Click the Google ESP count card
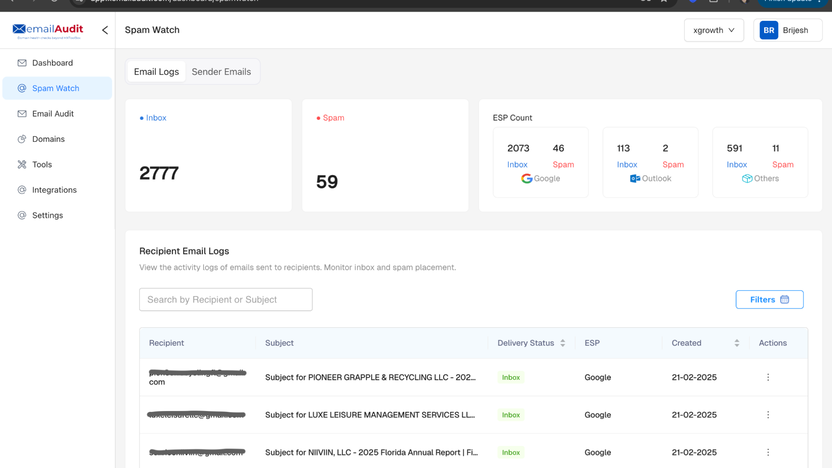 coord(540,162)
